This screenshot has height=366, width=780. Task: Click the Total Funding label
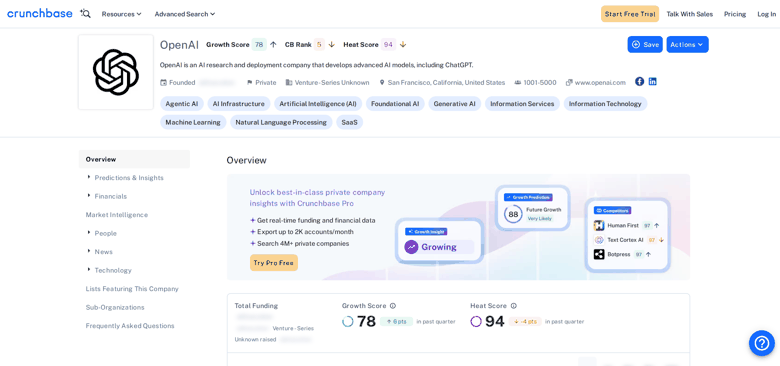256,306
